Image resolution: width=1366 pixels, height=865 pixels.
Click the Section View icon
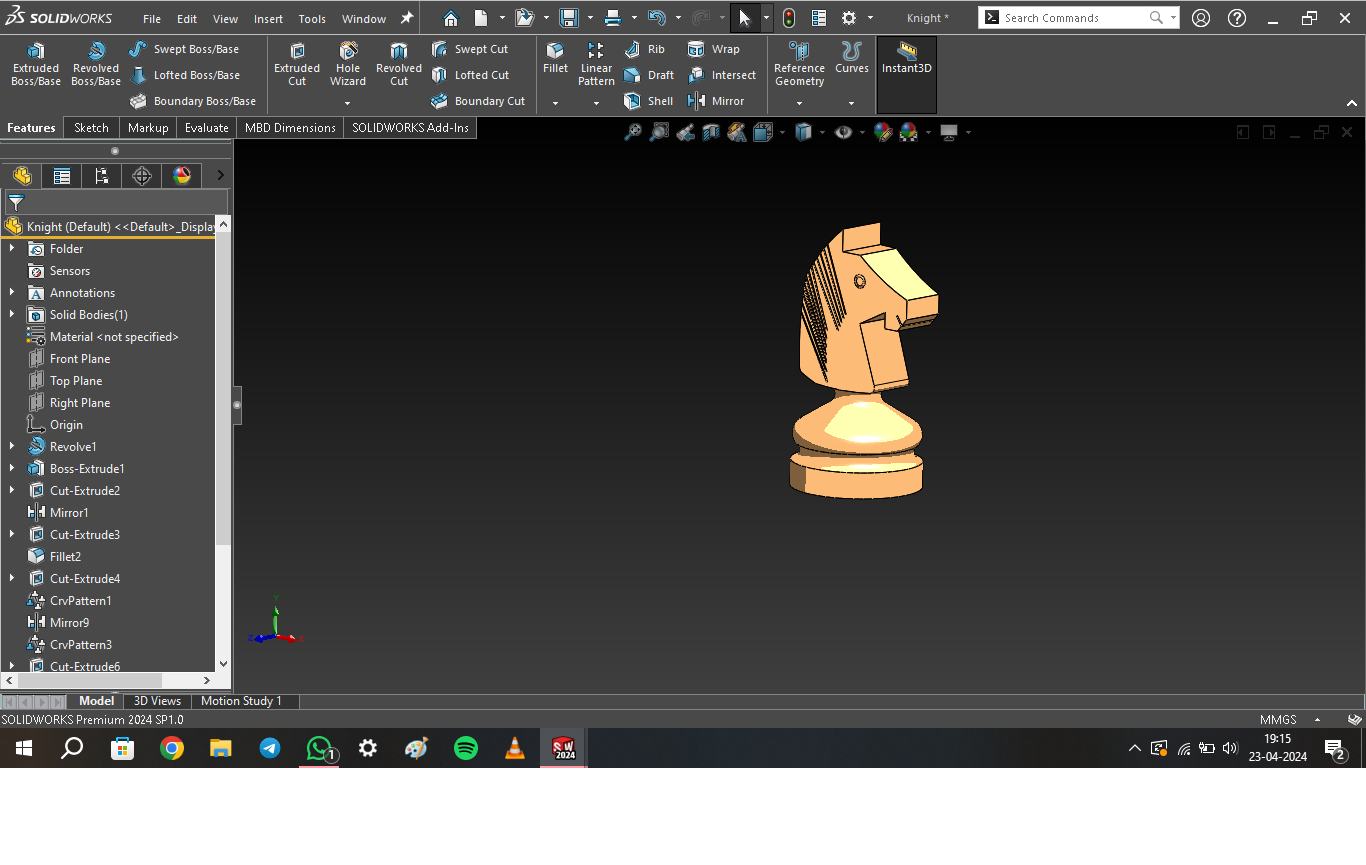(x=711, y=132)
